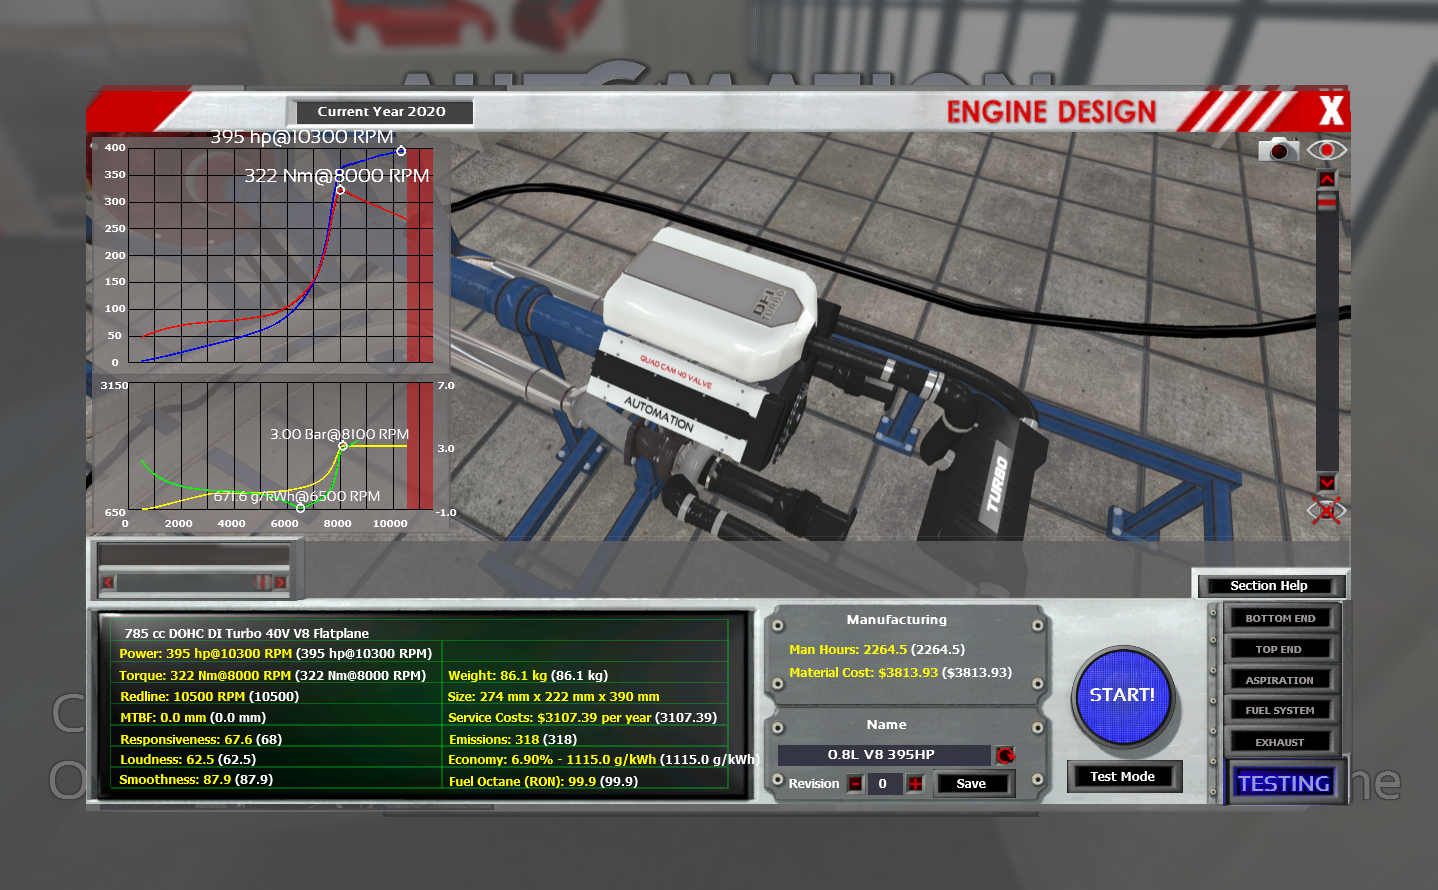Click left arrow on the horizontal slider
Viewport: 1438px width, 890px height.
pos(108,582)
